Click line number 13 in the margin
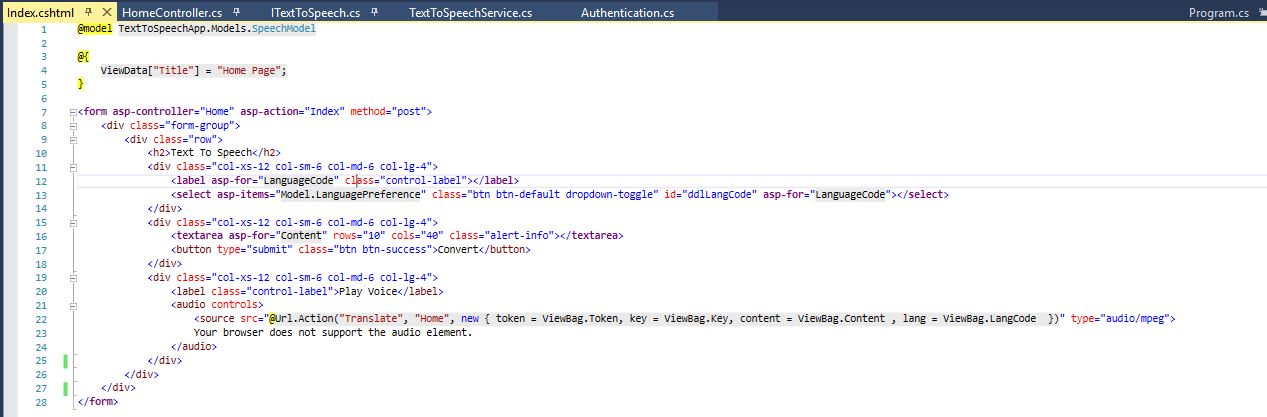This screenshot has width=1267, height=417. point(41,194)
